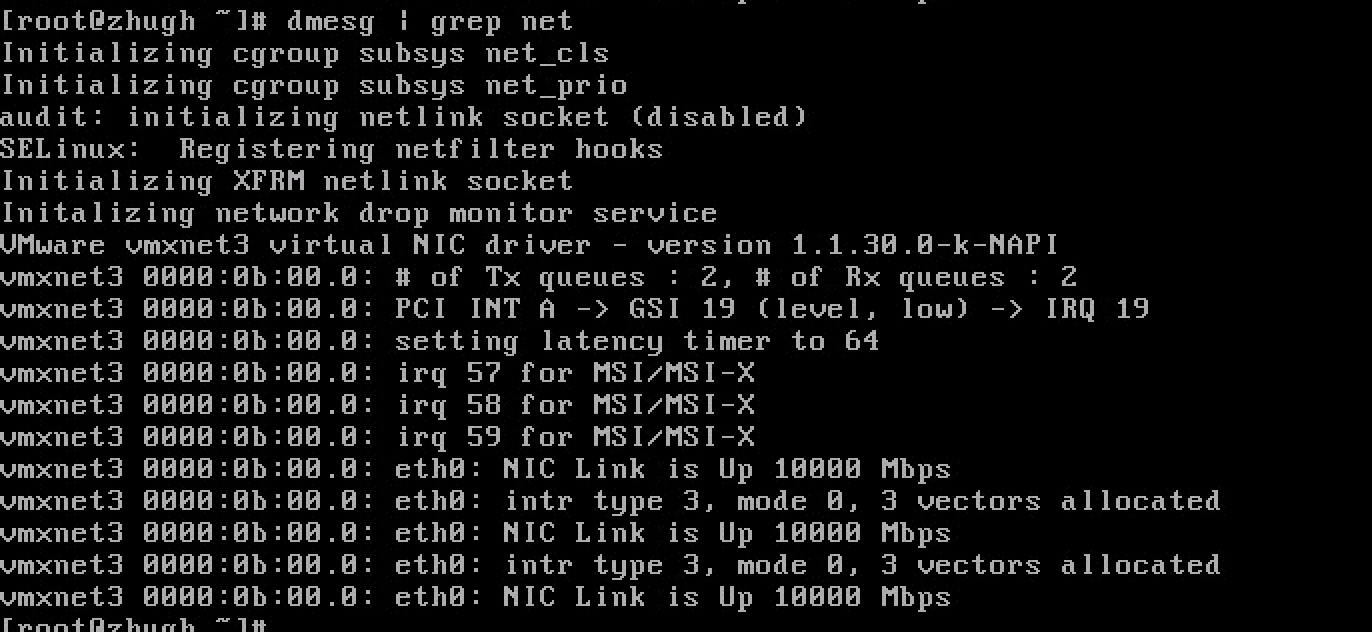Click 'Initializing cgroup subsys net_prio' line
This screenshot has height=632, width=1372.
tap(314, 85)
